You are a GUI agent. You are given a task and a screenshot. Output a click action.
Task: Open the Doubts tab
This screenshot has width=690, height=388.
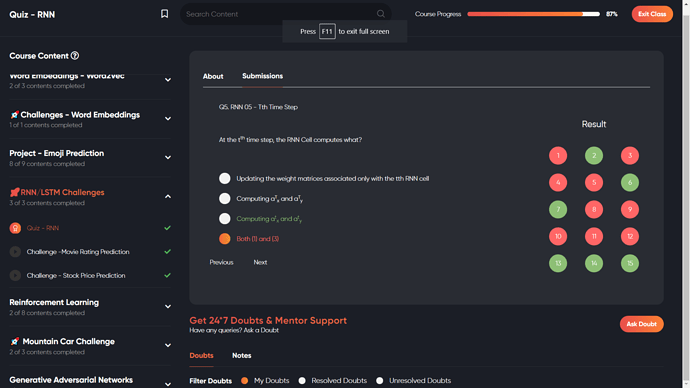pos(202,355)
